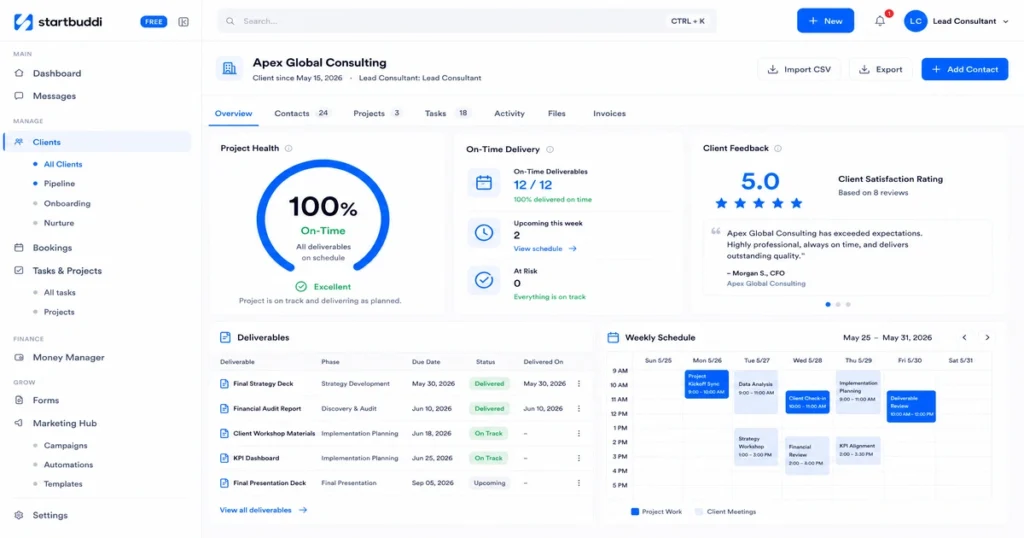This screenshot has width=1024, height=538.
Task: Click the Bookings calendar icon in sidebar
Action: click(19, 247)
